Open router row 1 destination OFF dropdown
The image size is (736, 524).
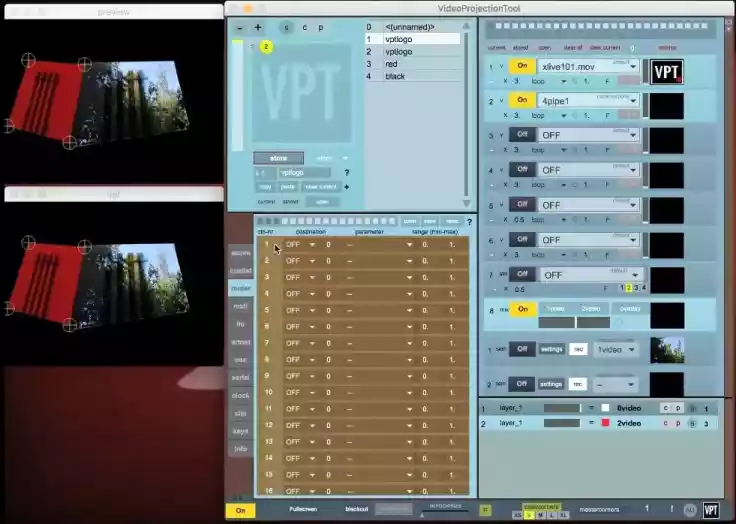[x=300, y=245]
